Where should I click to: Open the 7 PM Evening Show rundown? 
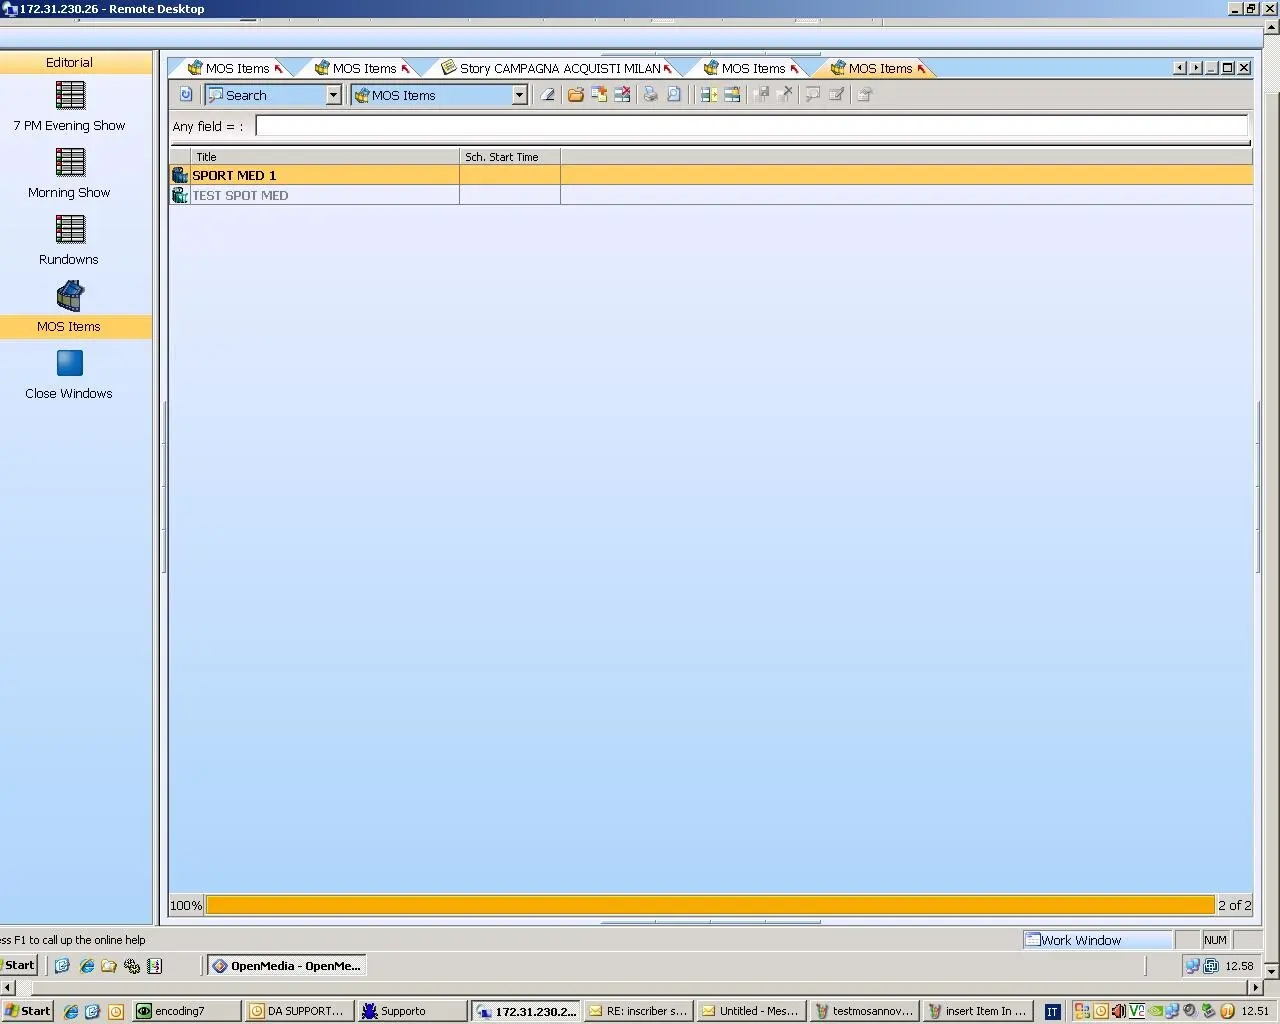(x=70, y=97)
